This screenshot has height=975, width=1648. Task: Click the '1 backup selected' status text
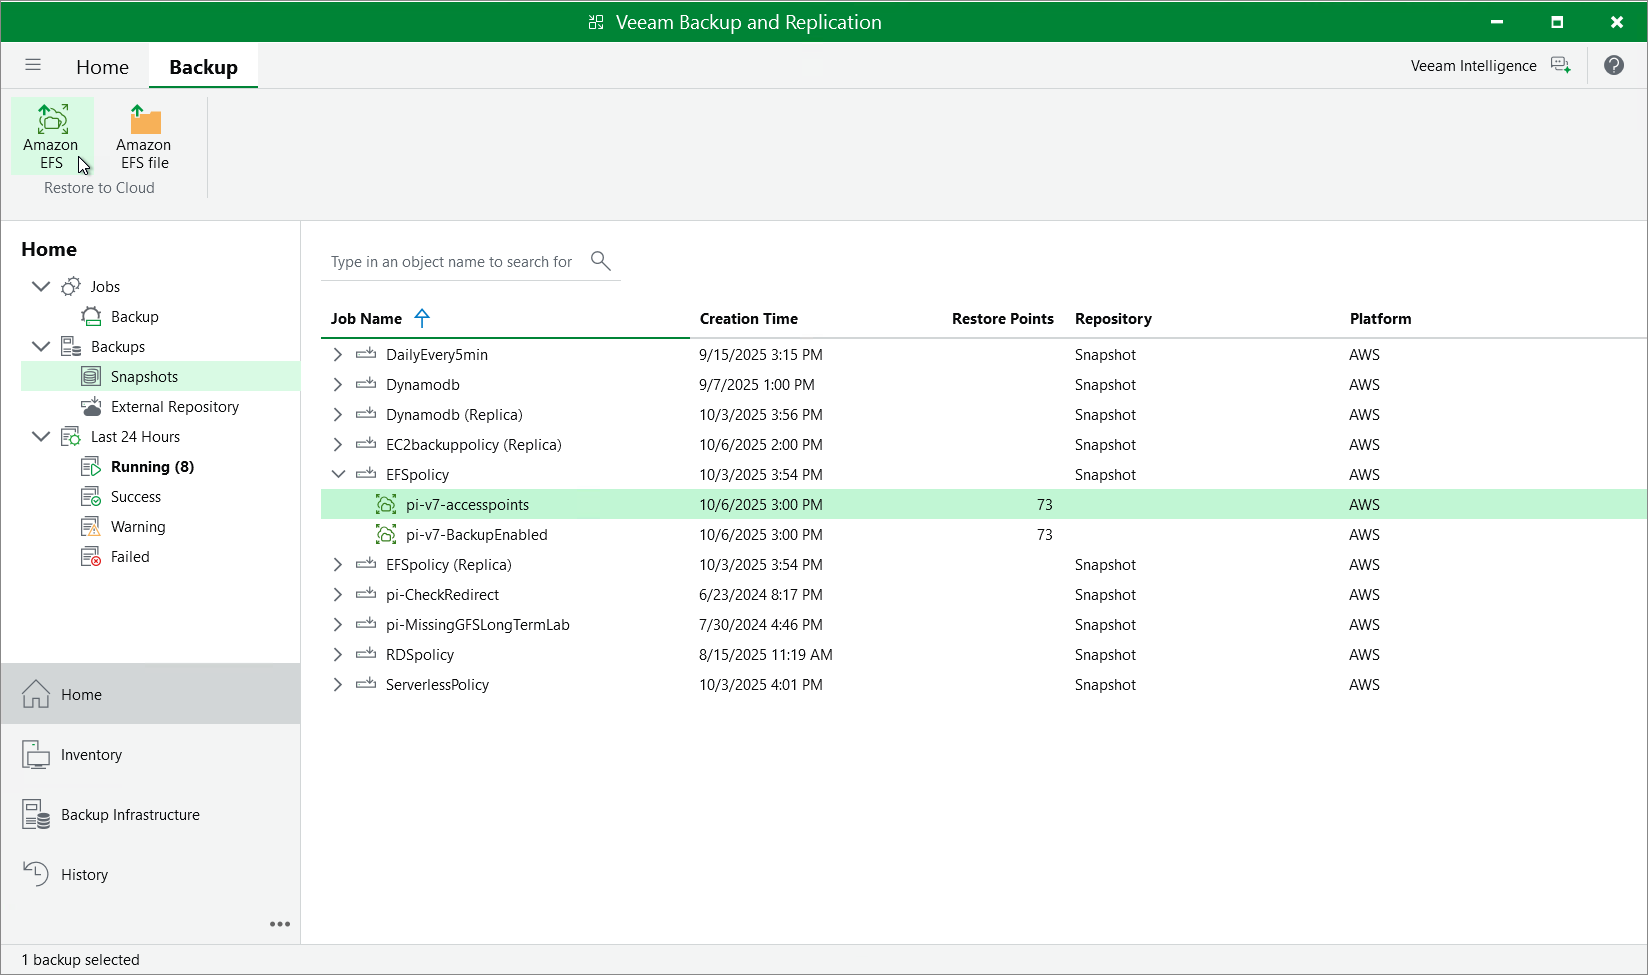[81, 960]
